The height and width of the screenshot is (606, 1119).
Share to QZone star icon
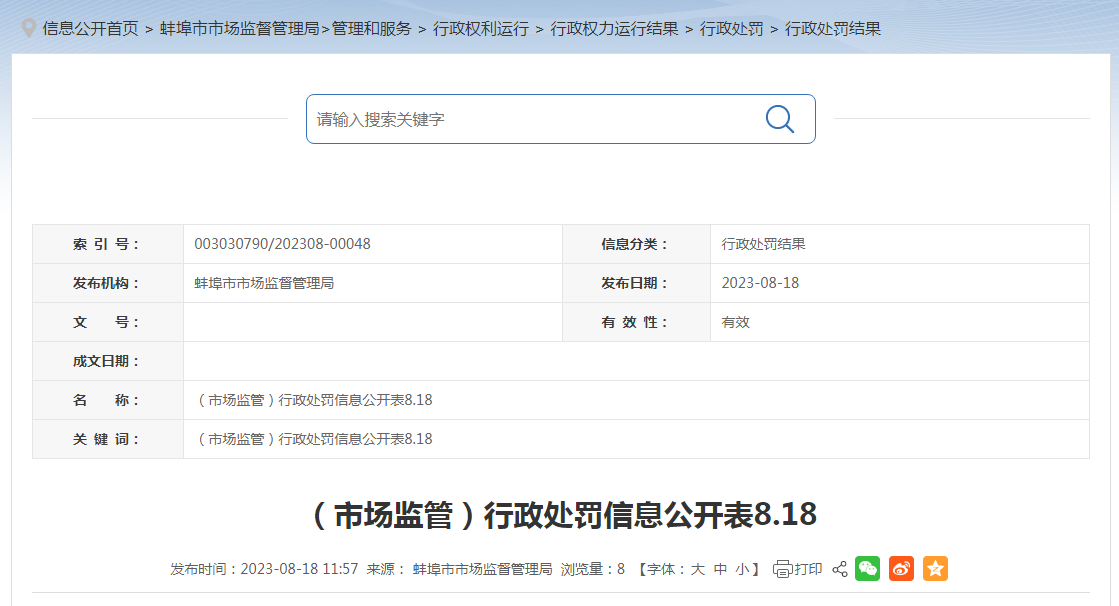click(935, 569)
